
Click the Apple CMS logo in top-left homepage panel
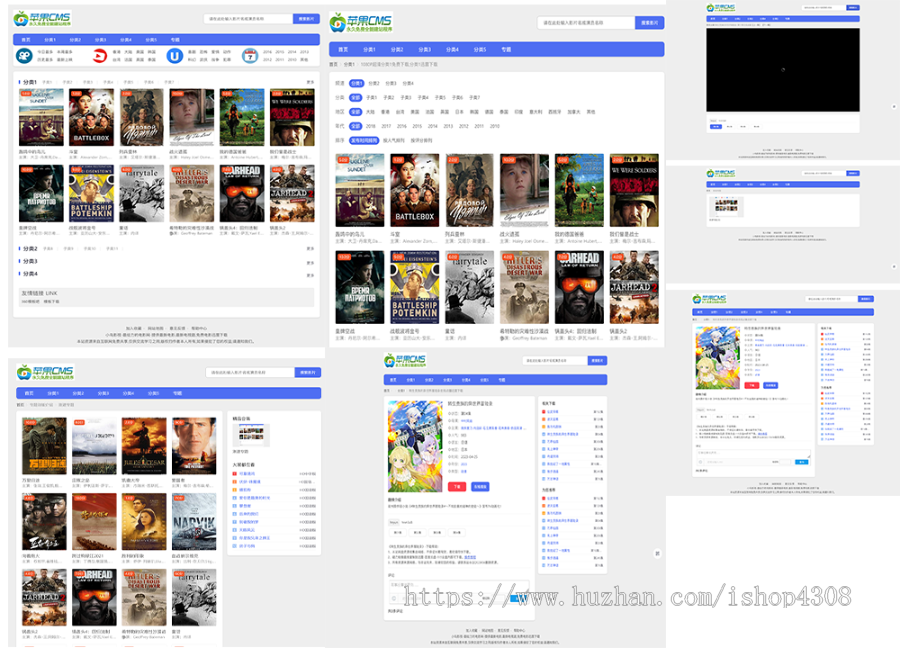coord(42,20)
